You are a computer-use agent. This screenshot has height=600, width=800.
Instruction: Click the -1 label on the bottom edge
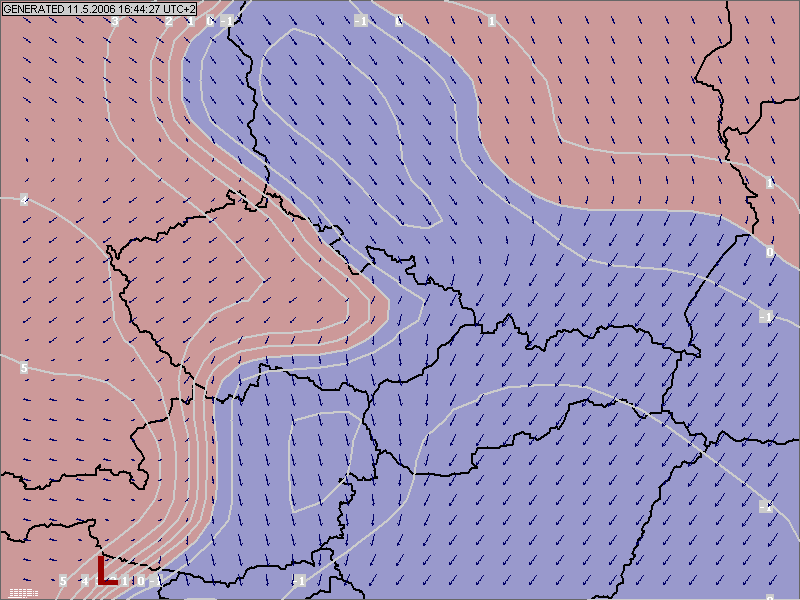point(298,581)
